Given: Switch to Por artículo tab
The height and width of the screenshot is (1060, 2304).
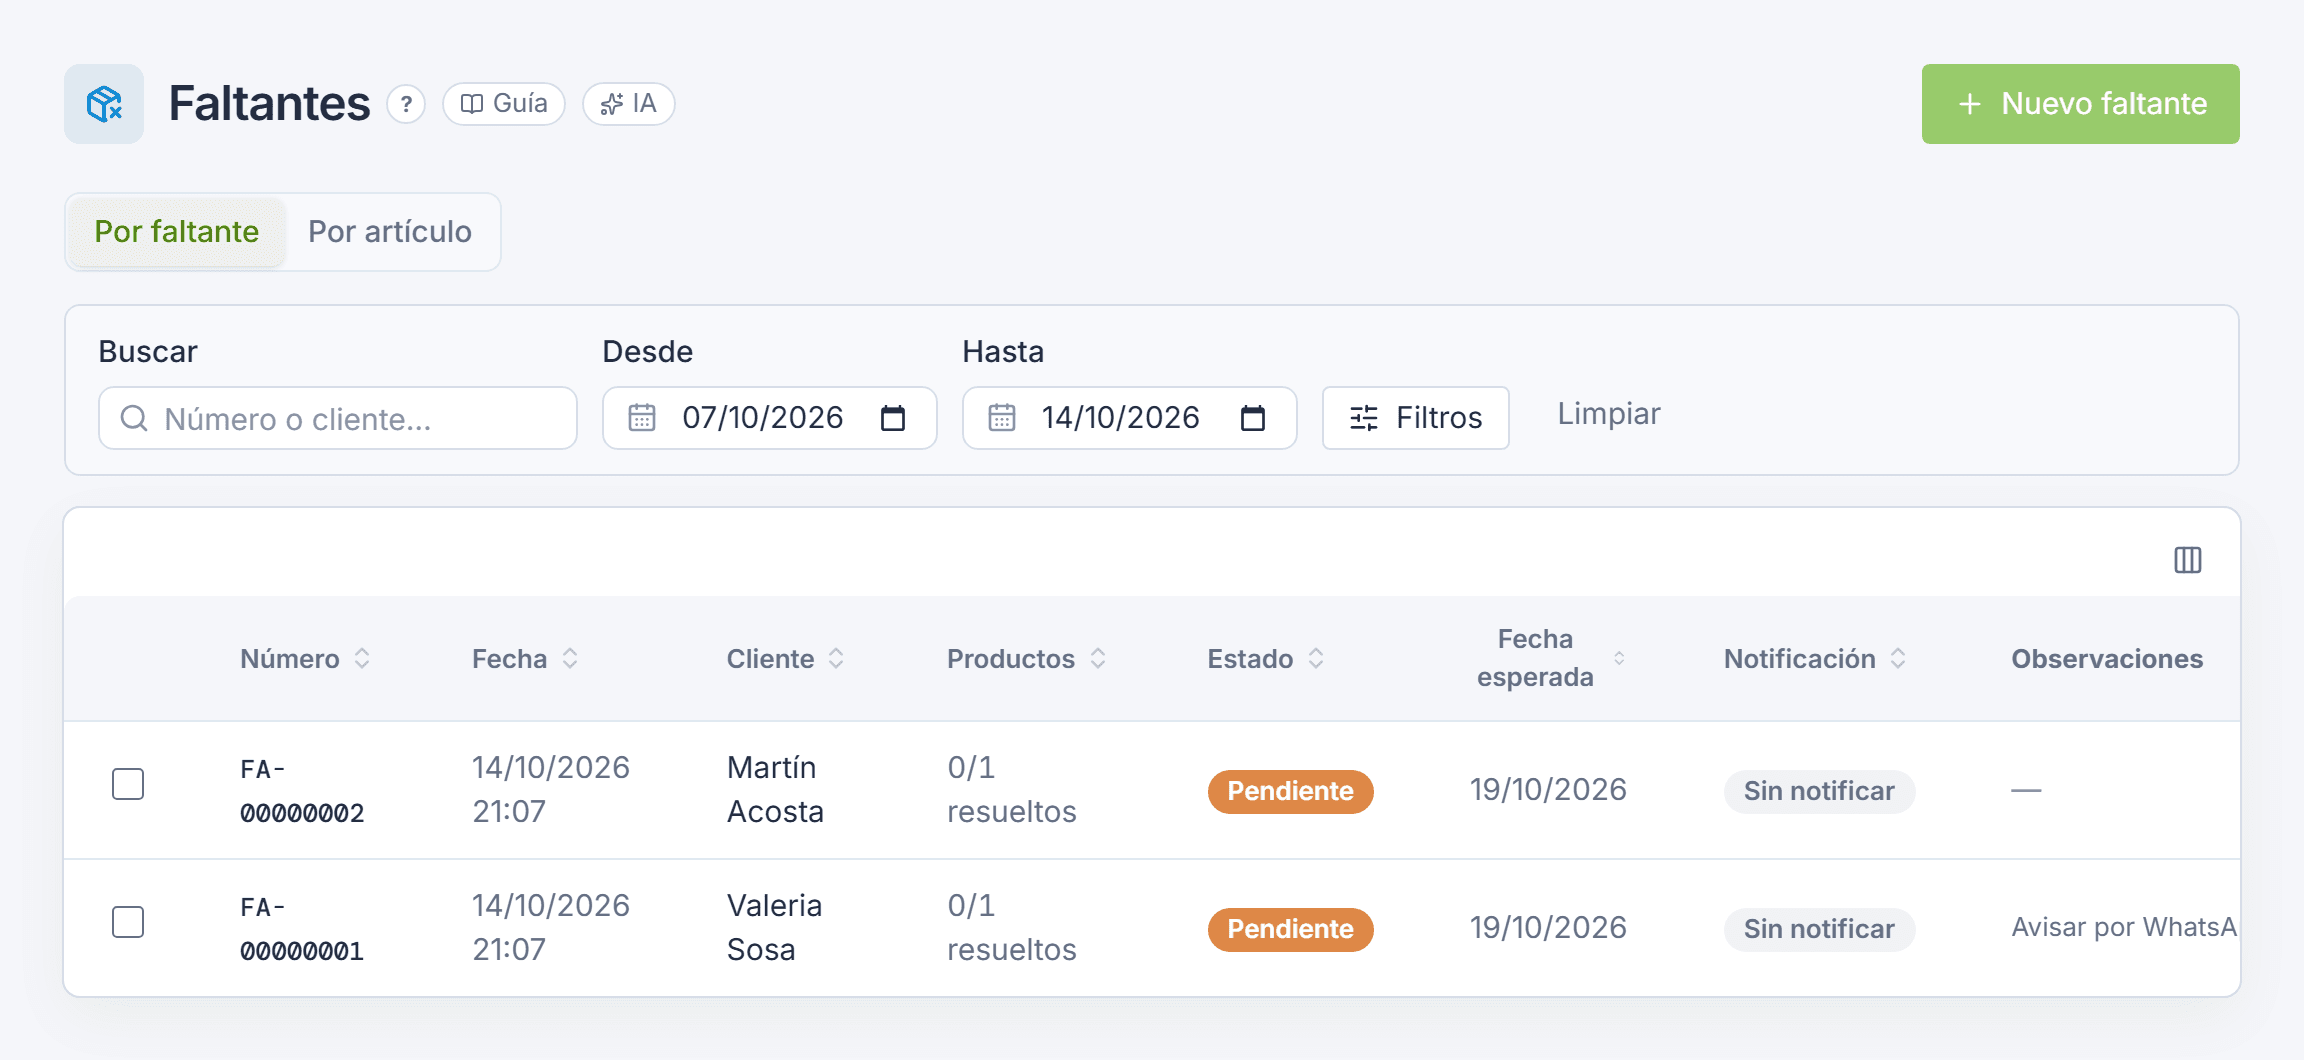Looking at the screenshot, I should tap(390, 232).
